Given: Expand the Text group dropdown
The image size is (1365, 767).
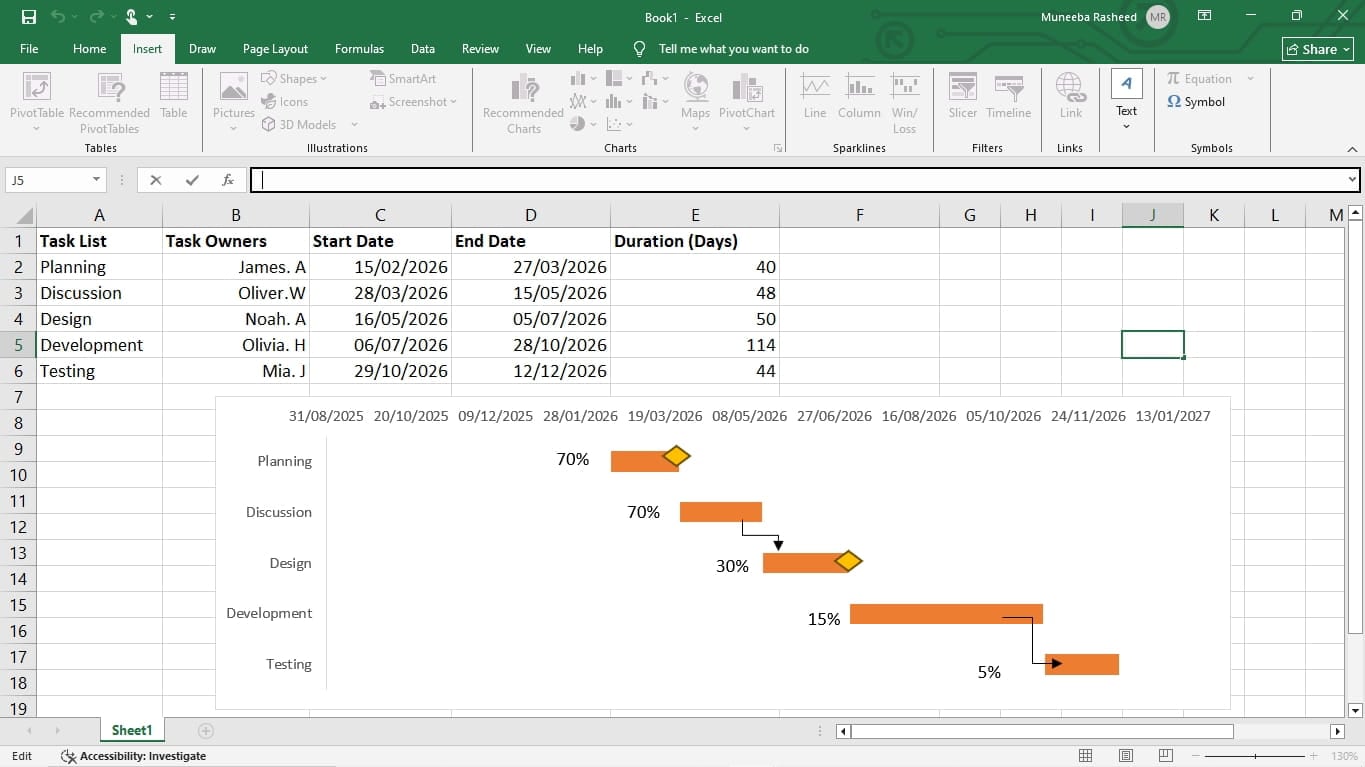Looking at the screenshot, I should [x=1127, y=126].
